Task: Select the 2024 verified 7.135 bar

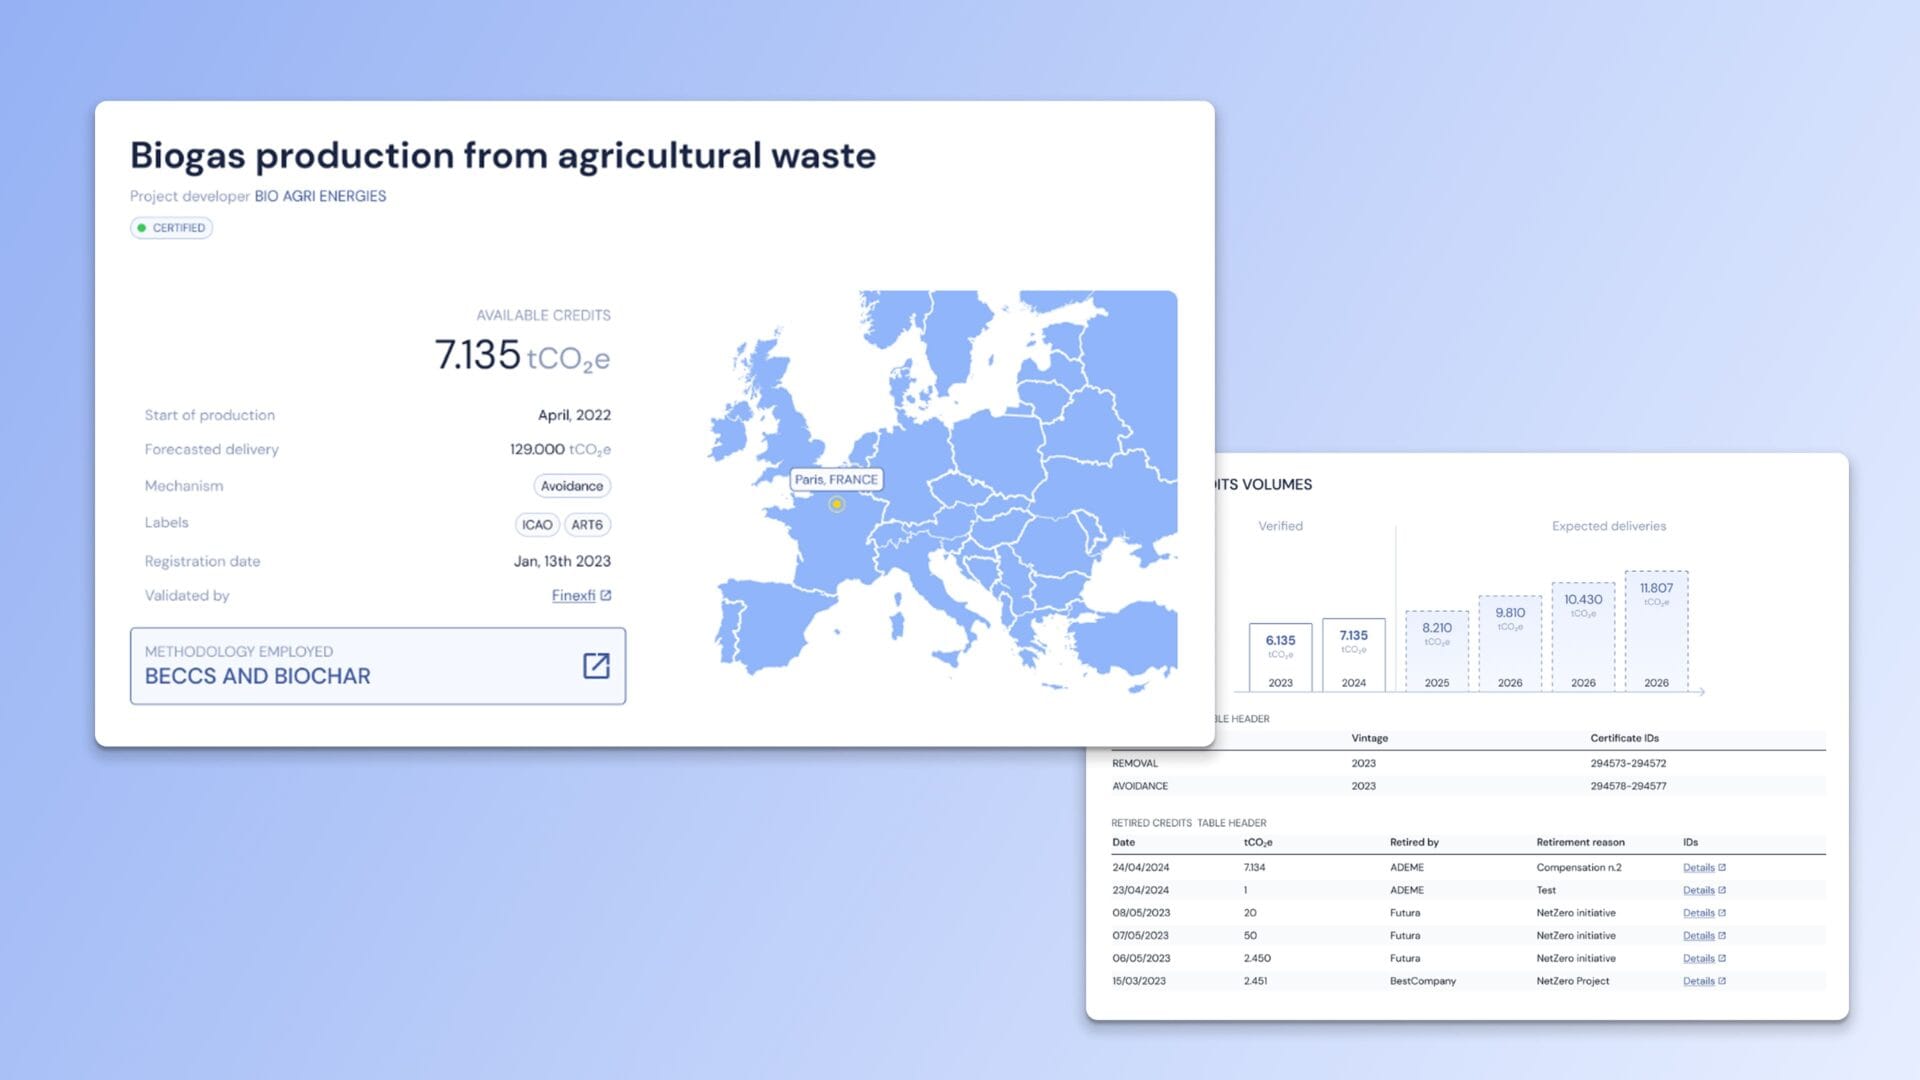Action: (x=1353, y=654)
